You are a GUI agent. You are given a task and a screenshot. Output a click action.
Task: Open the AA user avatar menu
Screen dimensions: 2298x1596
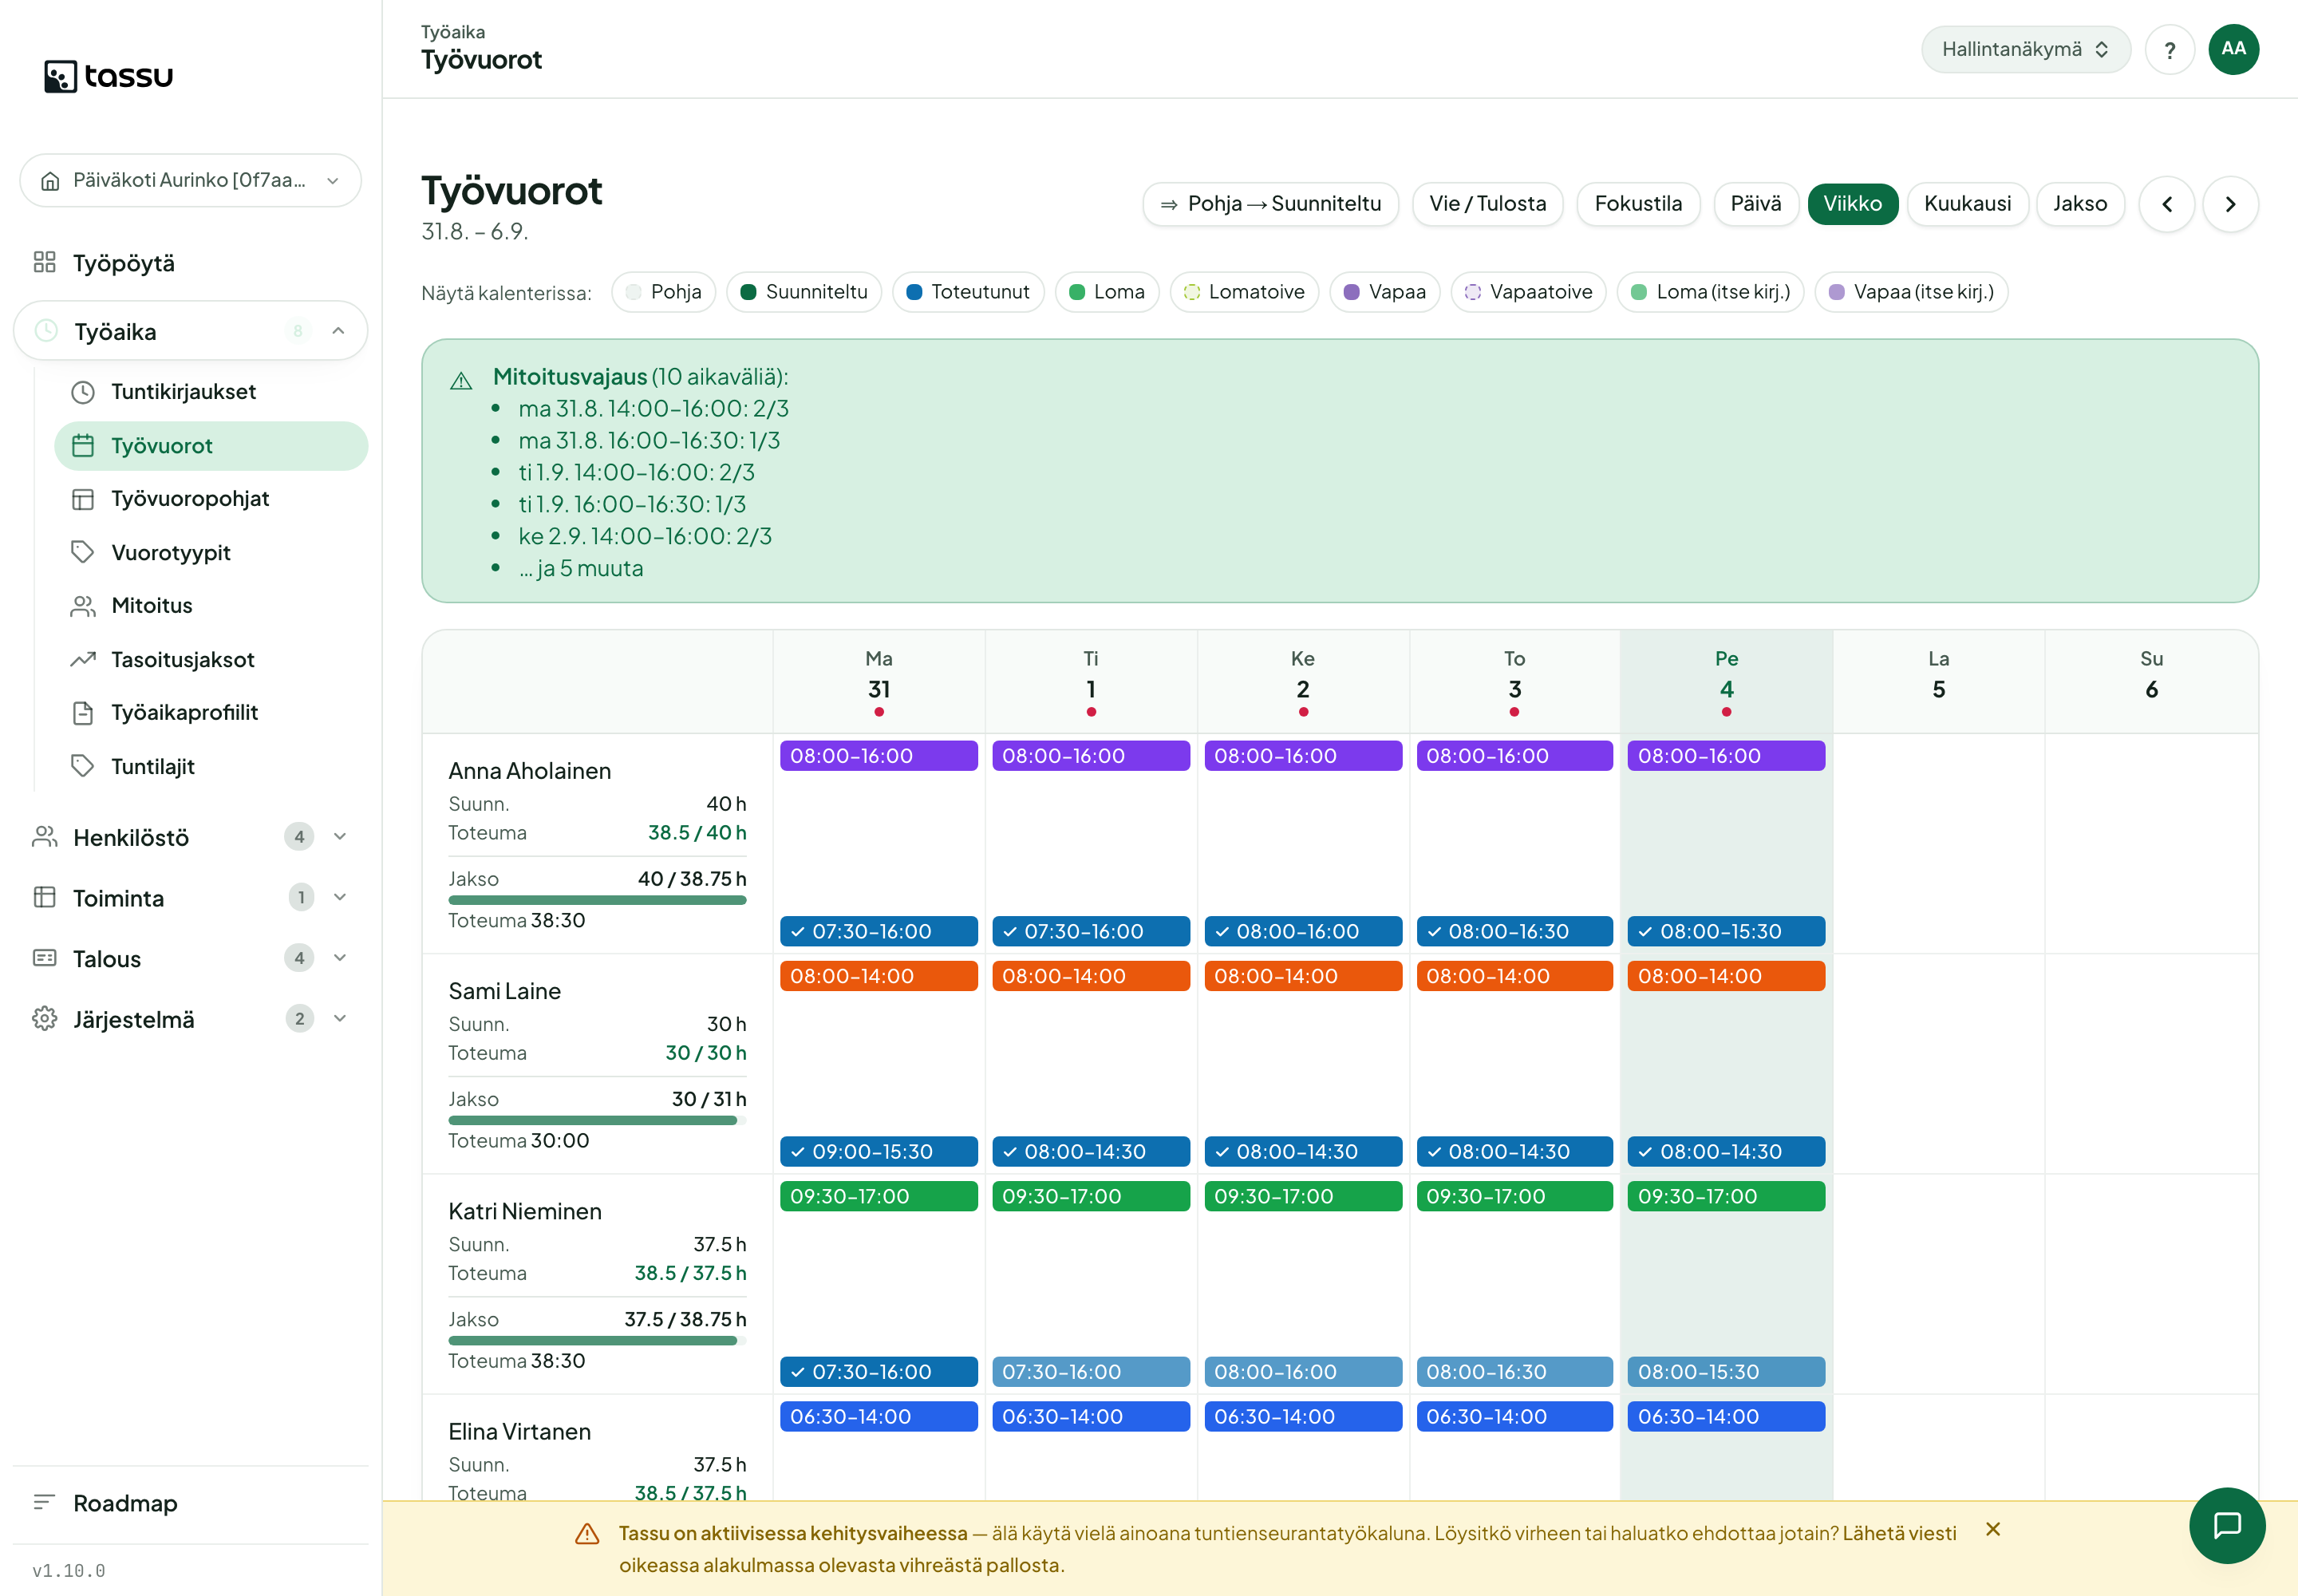pos(2233,50)
